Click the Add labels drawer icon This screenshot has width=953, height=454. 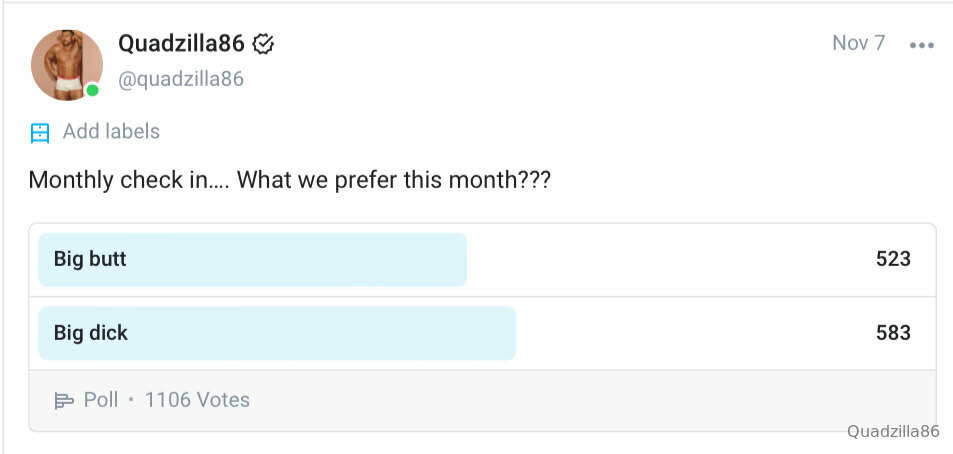tap(40, 132)
